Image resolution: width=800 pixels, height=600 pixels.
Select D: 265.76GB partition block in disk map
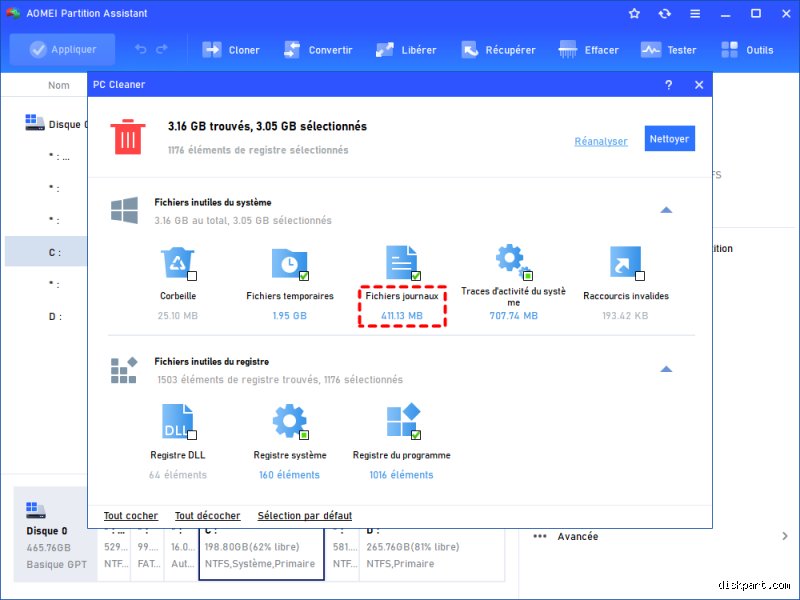click(432, 555)
